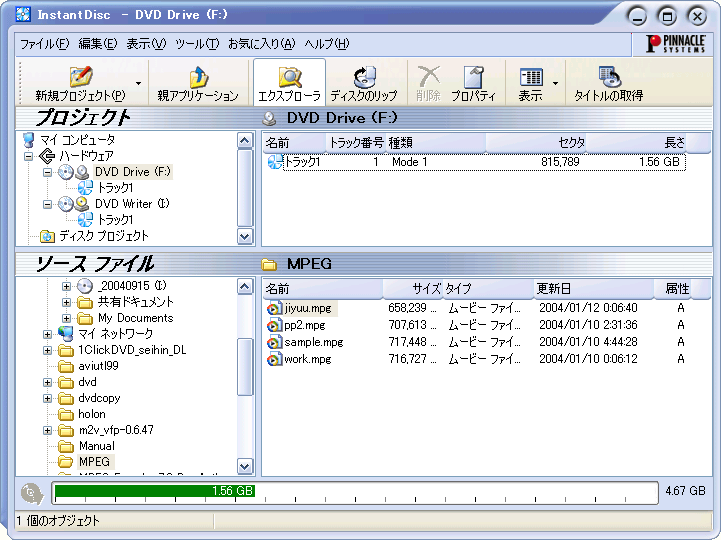Sort tracks by トラック番号 column header
Screen dimensions: 721x540
point(355,143)
